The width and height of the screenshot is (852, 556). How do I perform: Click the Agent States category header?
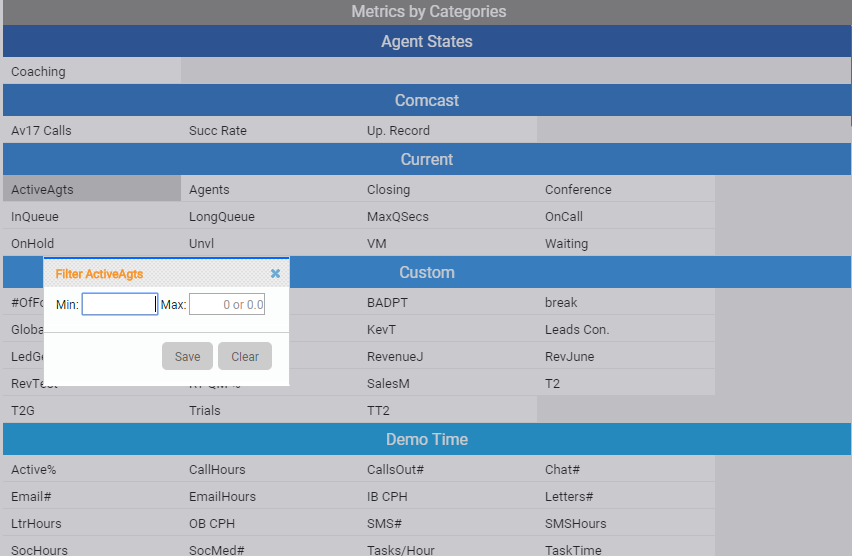click(x=426, y=42)
